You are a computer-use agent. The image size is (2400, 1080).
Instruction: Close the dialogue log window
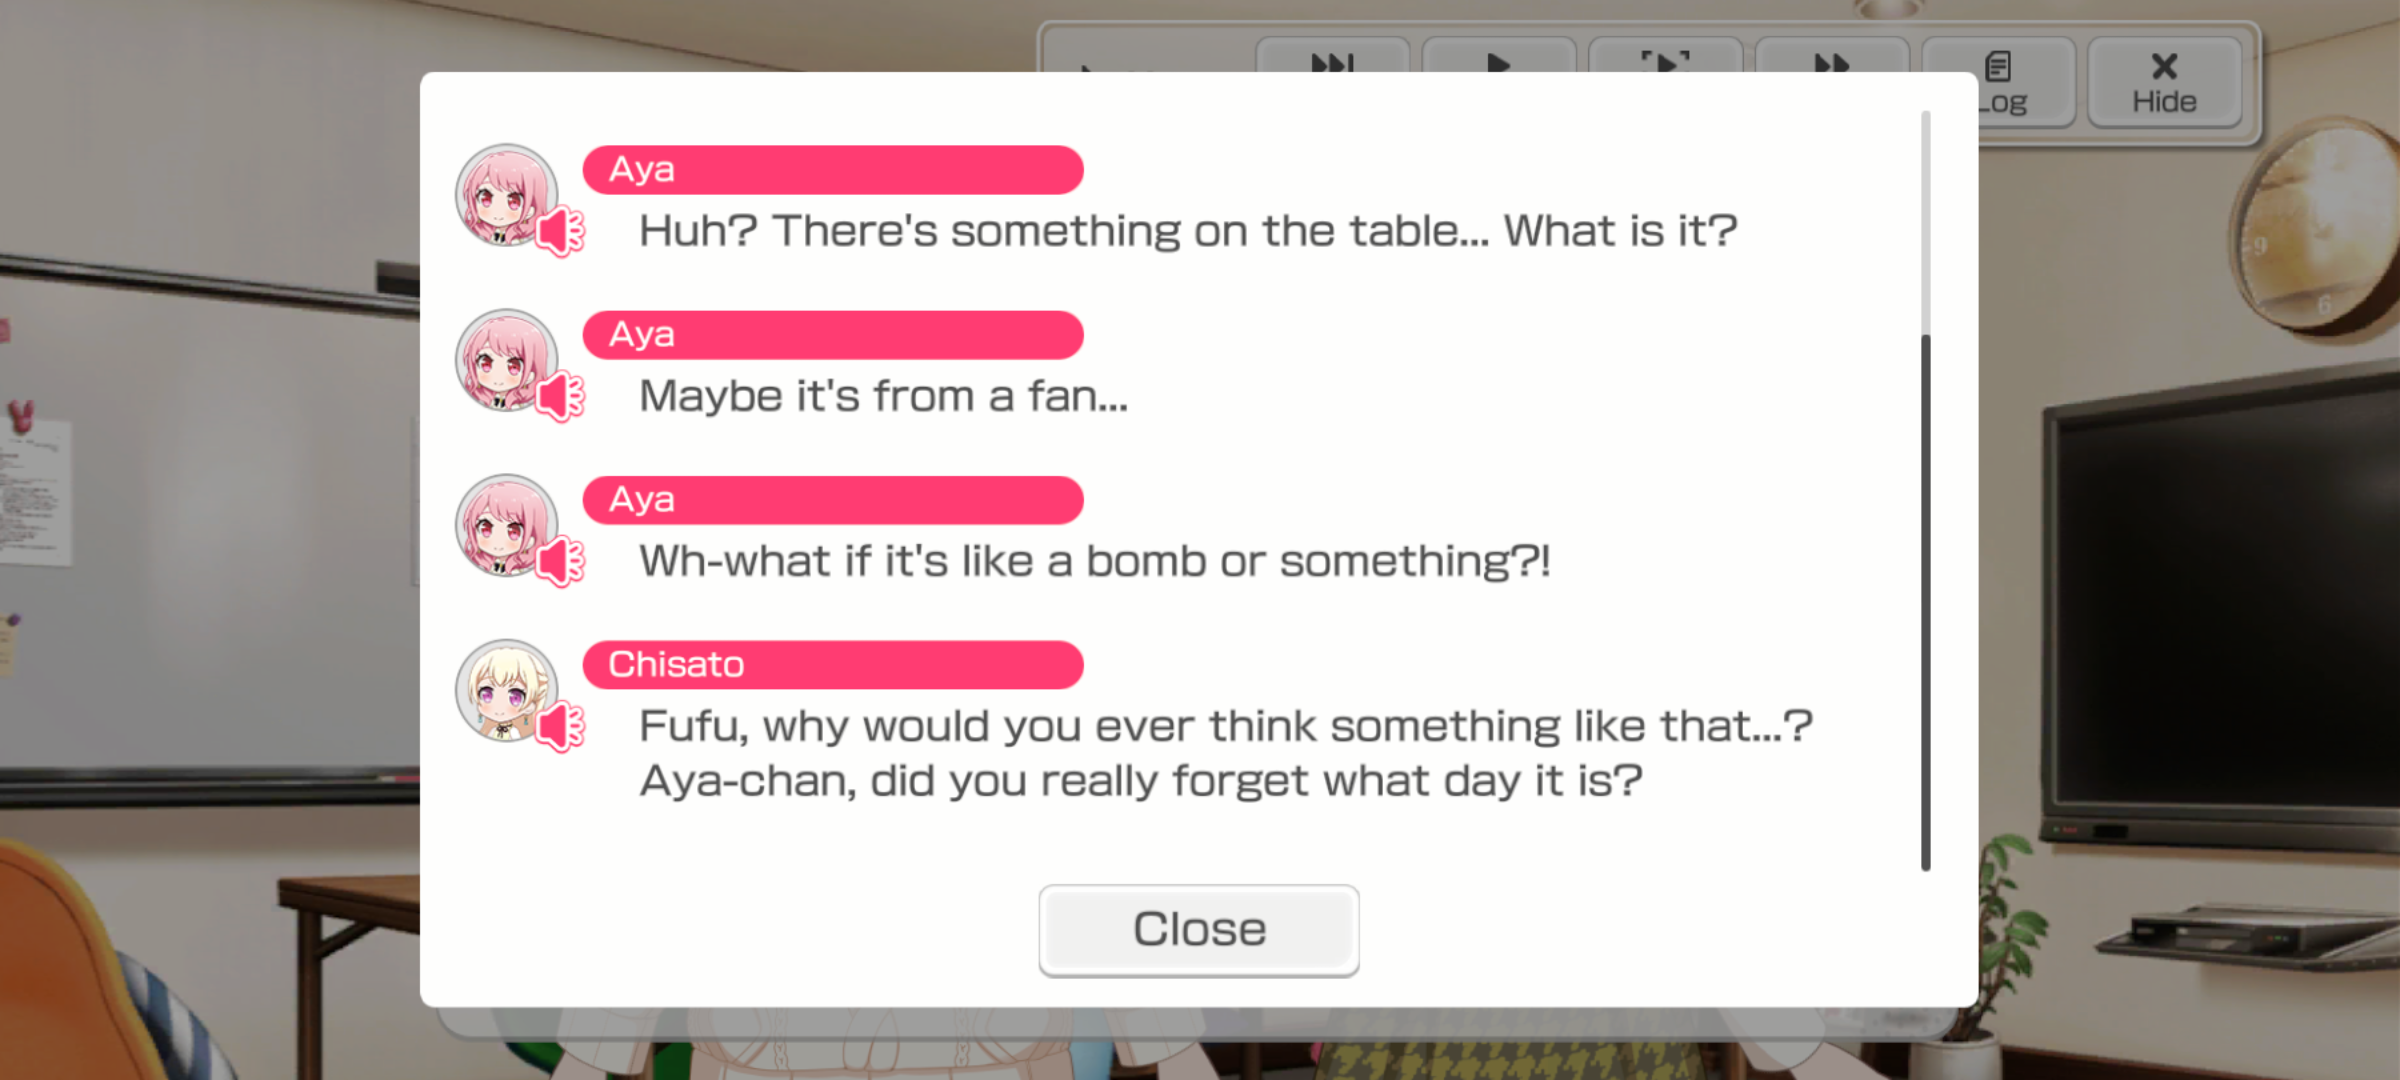[1199, 930]
